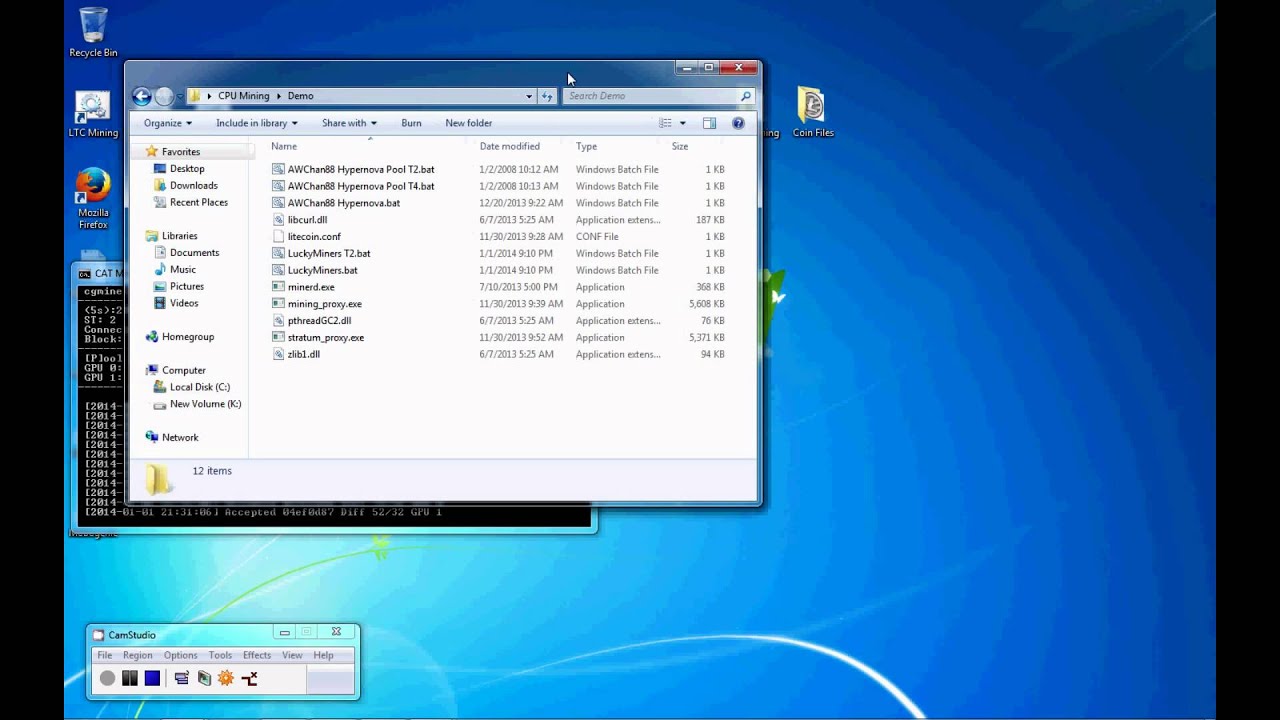The width and height of the screenshot is (1280, 720).
Task: Click the search magnifier icon
Action: [745, 96]
